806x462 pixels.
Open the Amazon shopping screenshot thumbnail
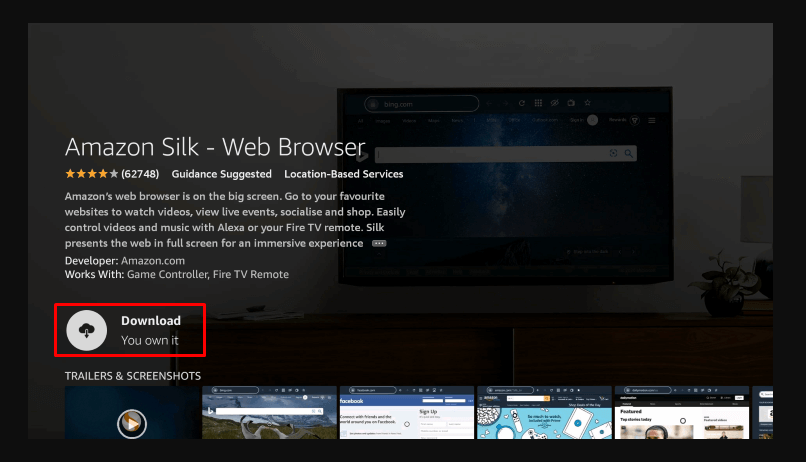coord(544,412)
